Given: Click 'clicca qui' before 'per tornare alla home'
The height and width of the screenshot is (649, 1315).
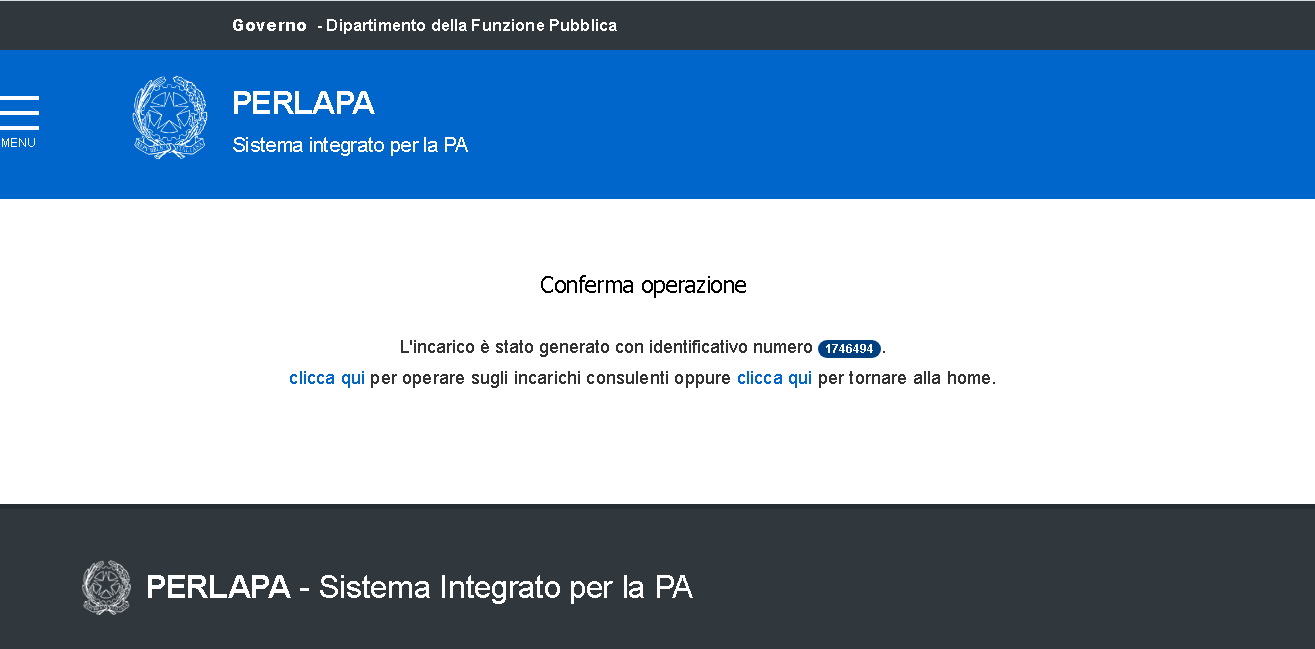Looking at the screenshot, I should pos(774,378).
